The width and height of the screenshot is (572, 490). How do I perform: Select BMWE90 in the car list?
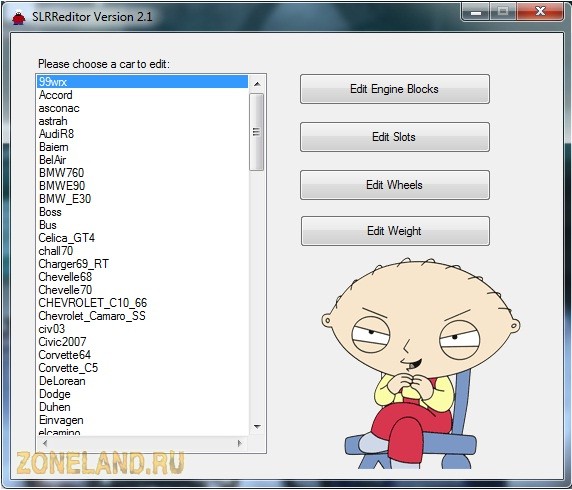(142, 186)
